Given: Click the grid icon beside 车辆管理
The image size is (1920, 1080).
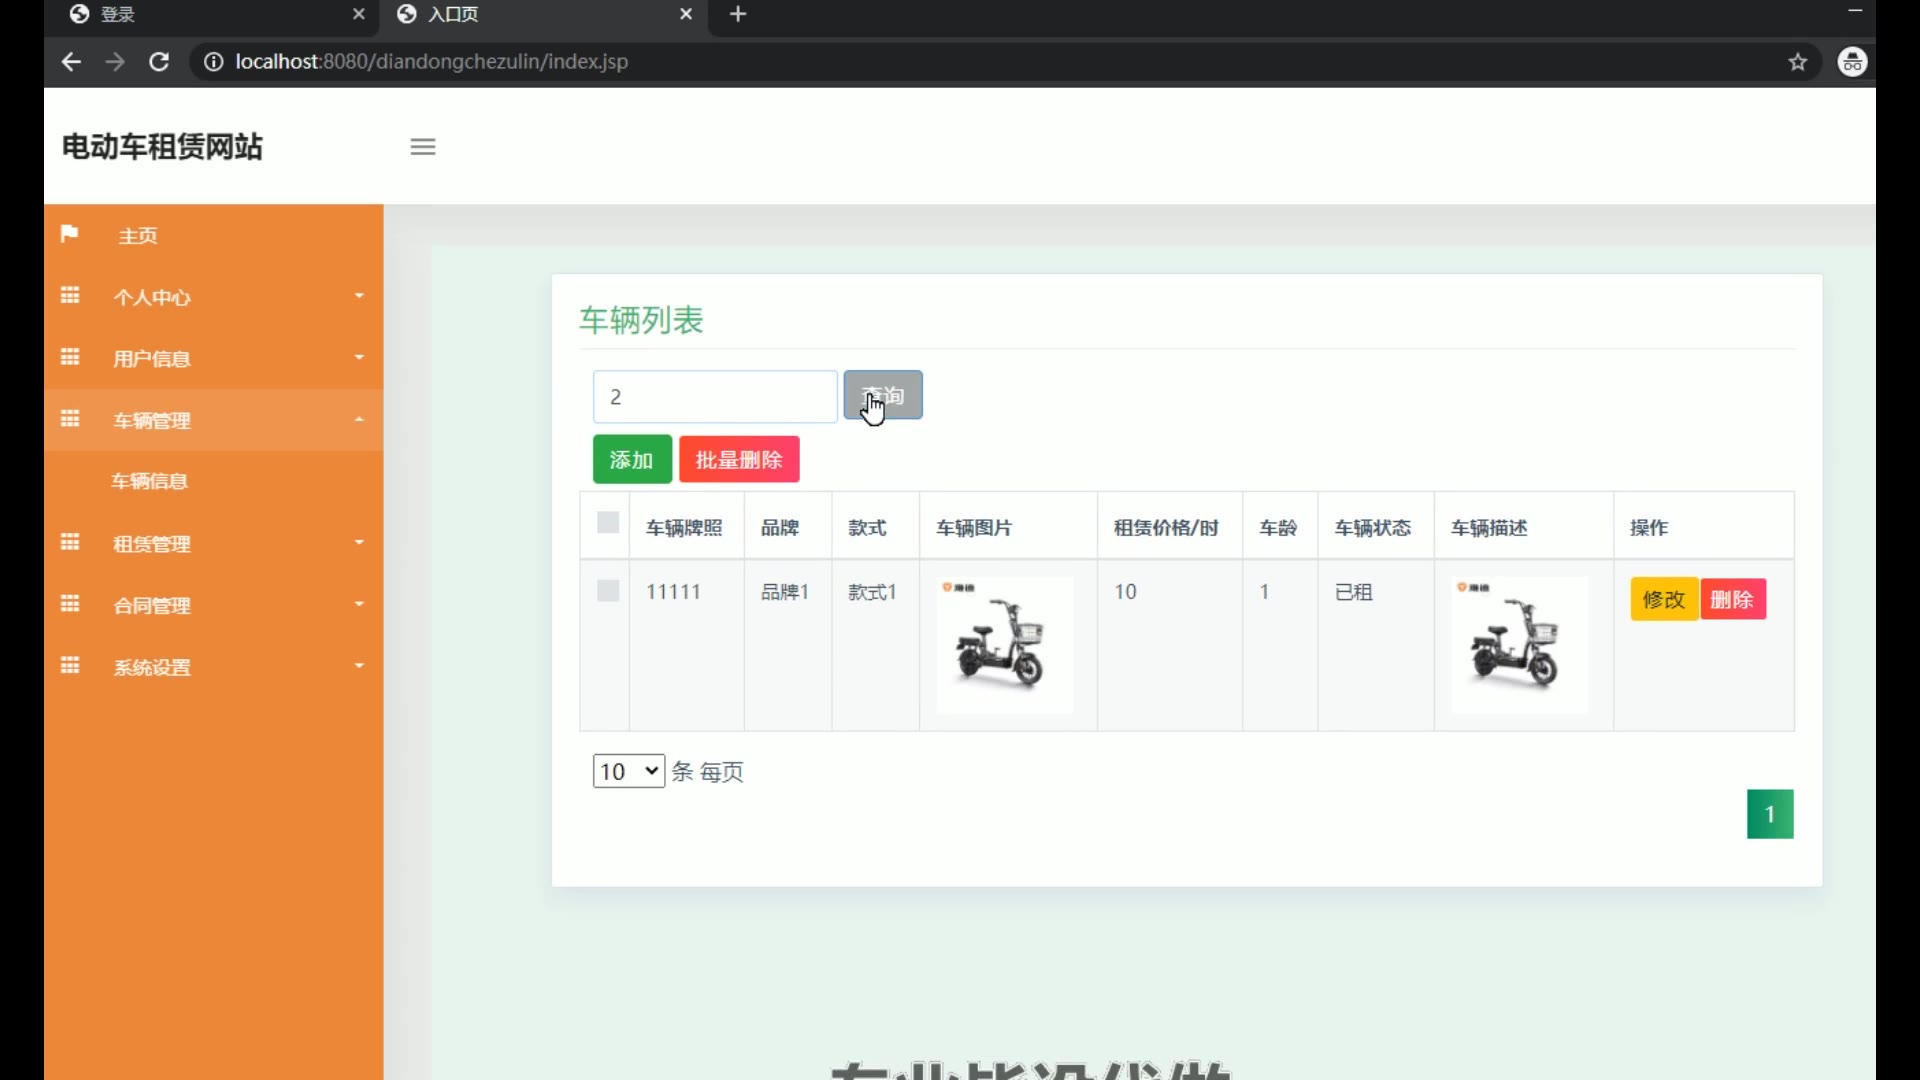Looking at the screenshot, I should coord(70,419).
